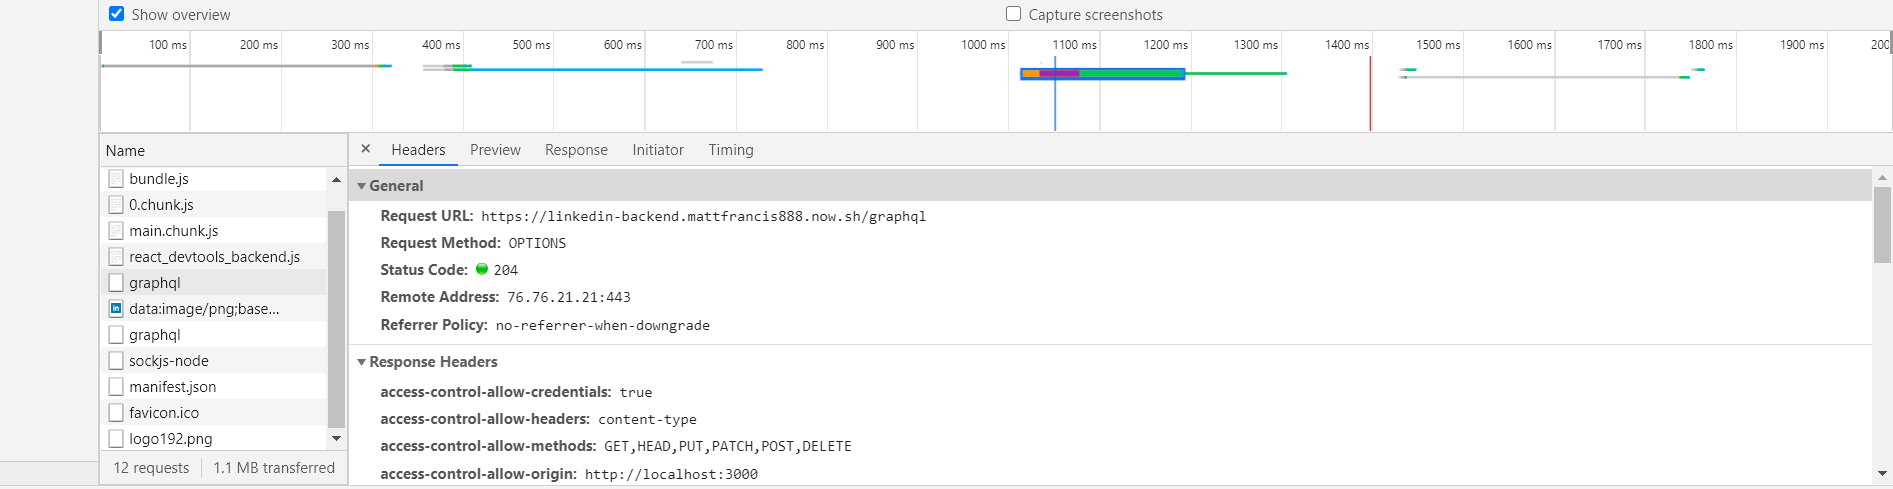Collapse the Response Headers section

362,362
